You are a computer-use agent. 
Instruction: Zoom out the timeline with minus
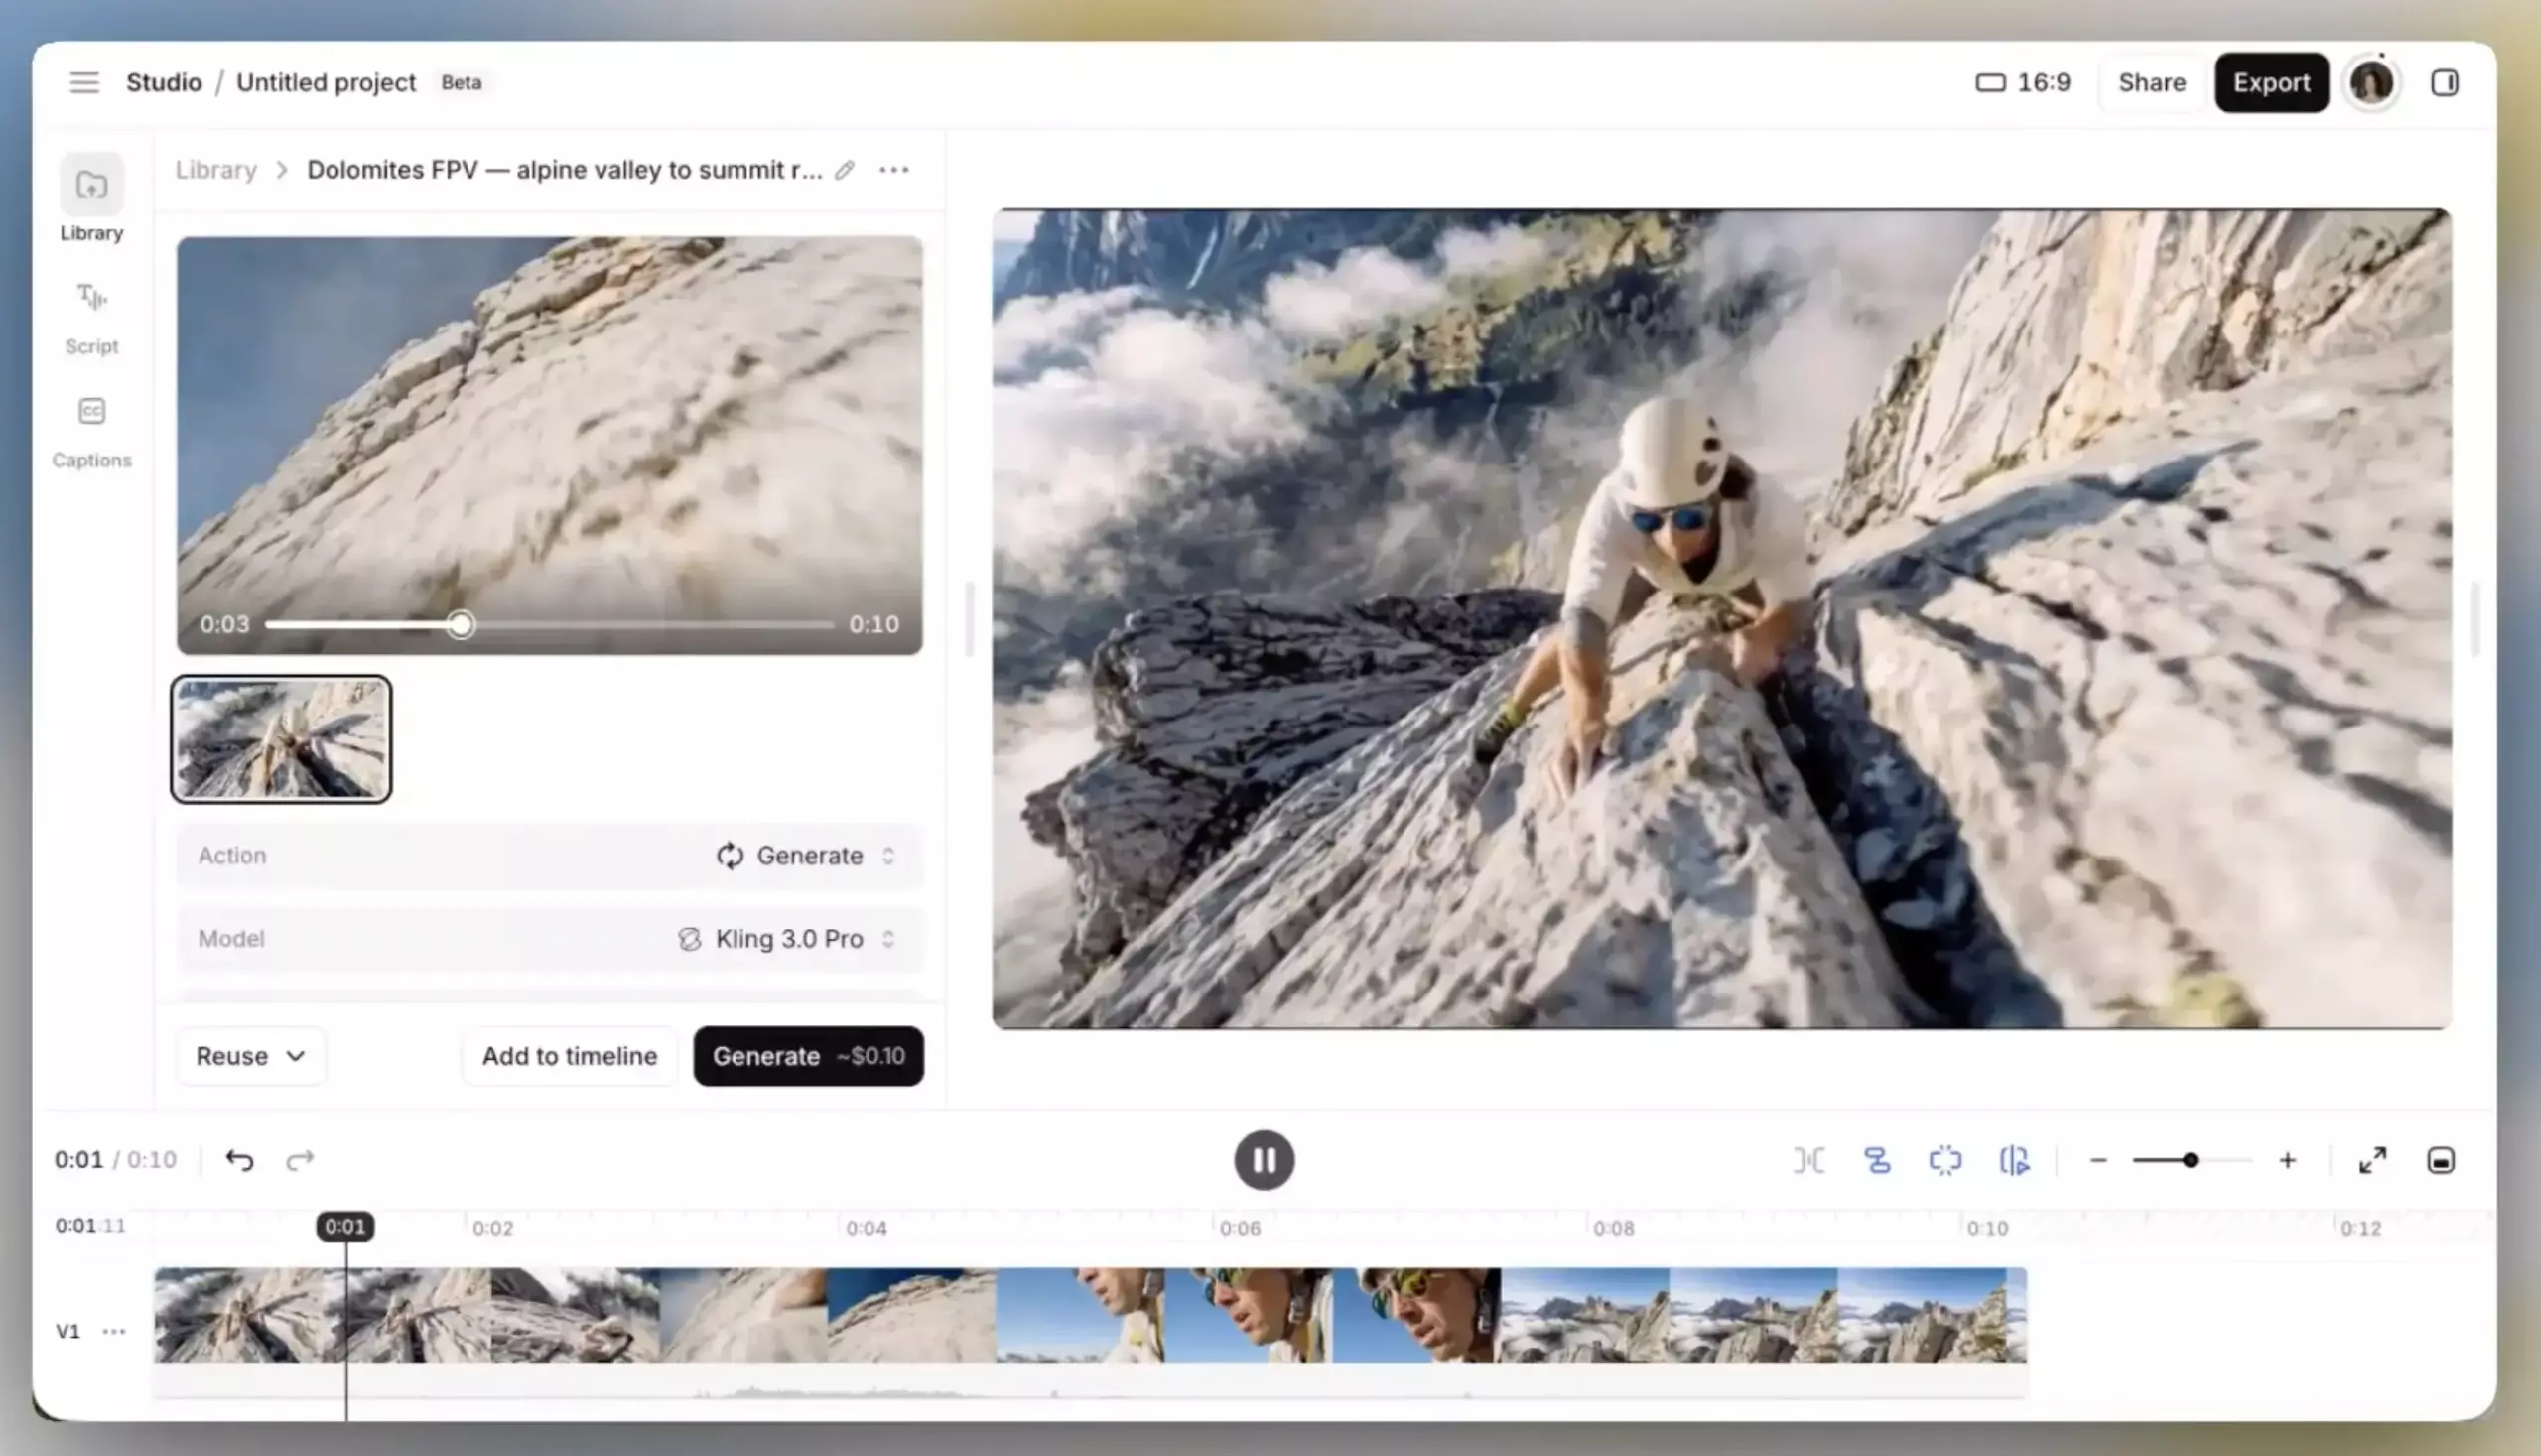click(2098, 1160)
